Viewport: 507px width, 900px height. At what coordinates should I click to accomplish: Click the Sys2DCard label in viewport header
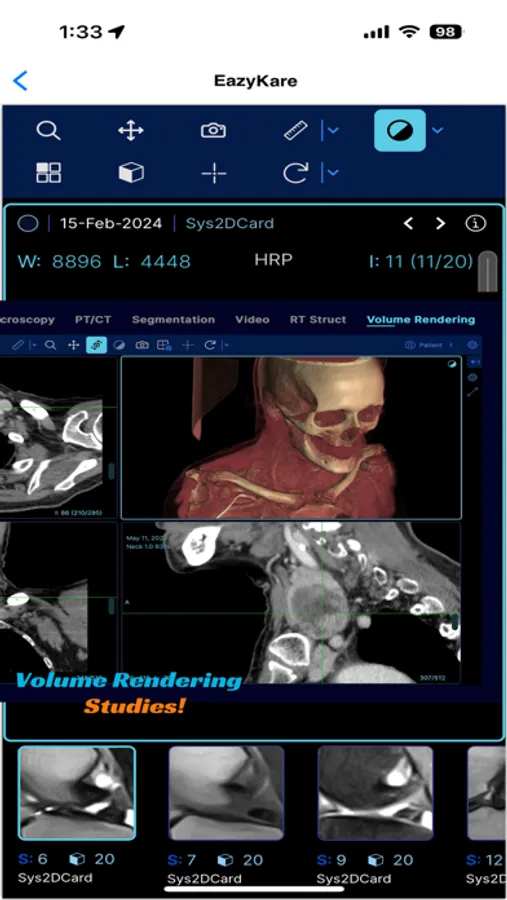(230, 223)
